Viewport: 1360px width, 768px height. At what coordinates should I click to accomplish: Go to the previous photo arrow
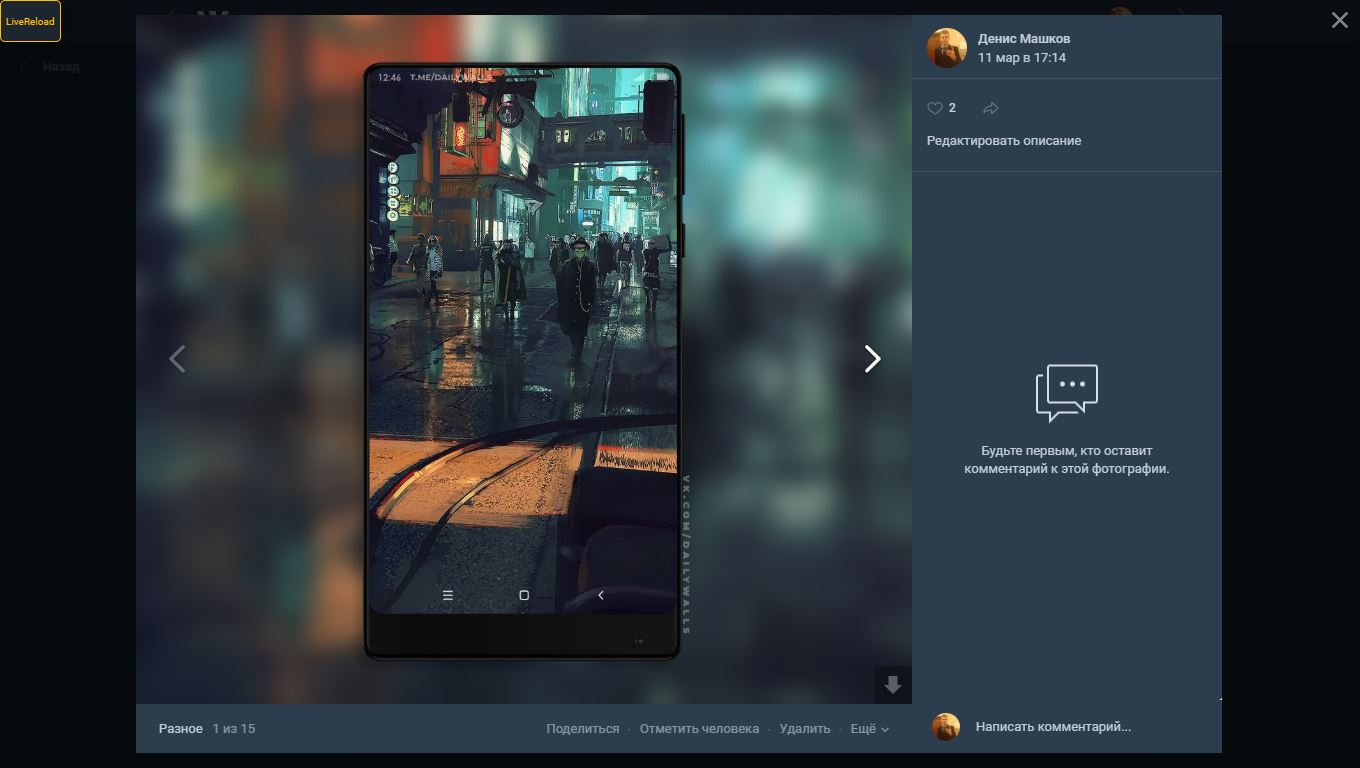tap(177, 359)
